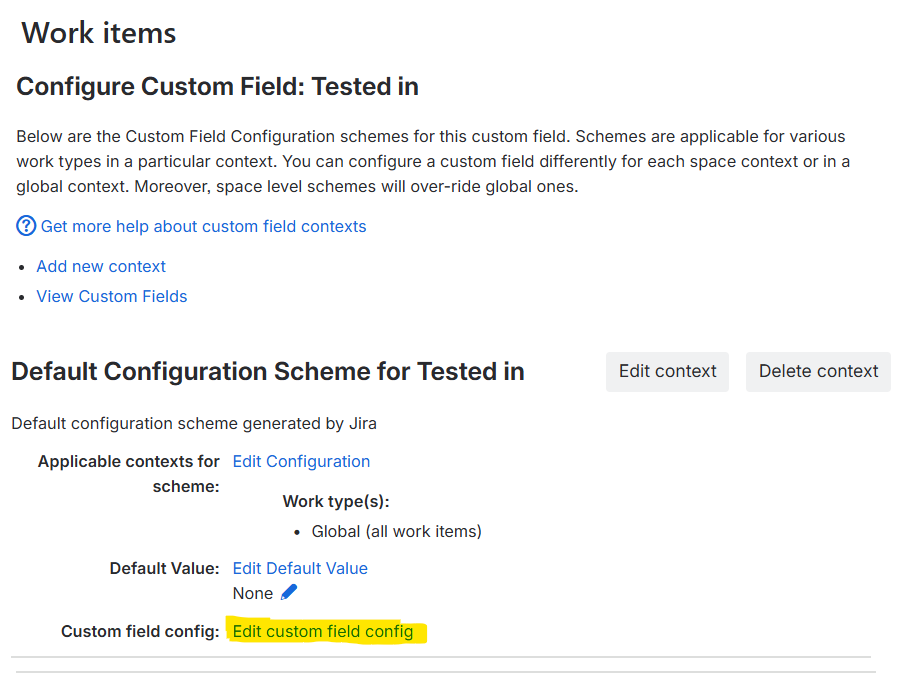This screenshot has width=918, height=683.
Task: Click the Applicable contexts for scheme label
Action: [128, 473]
